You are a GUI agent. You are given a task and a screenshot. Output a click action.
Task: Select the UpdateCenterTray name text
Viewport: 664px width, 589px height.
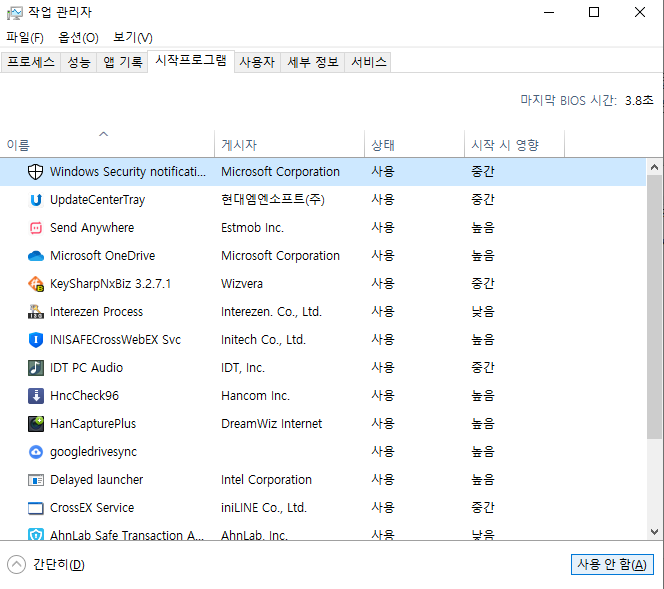click(x=97, y=200)
